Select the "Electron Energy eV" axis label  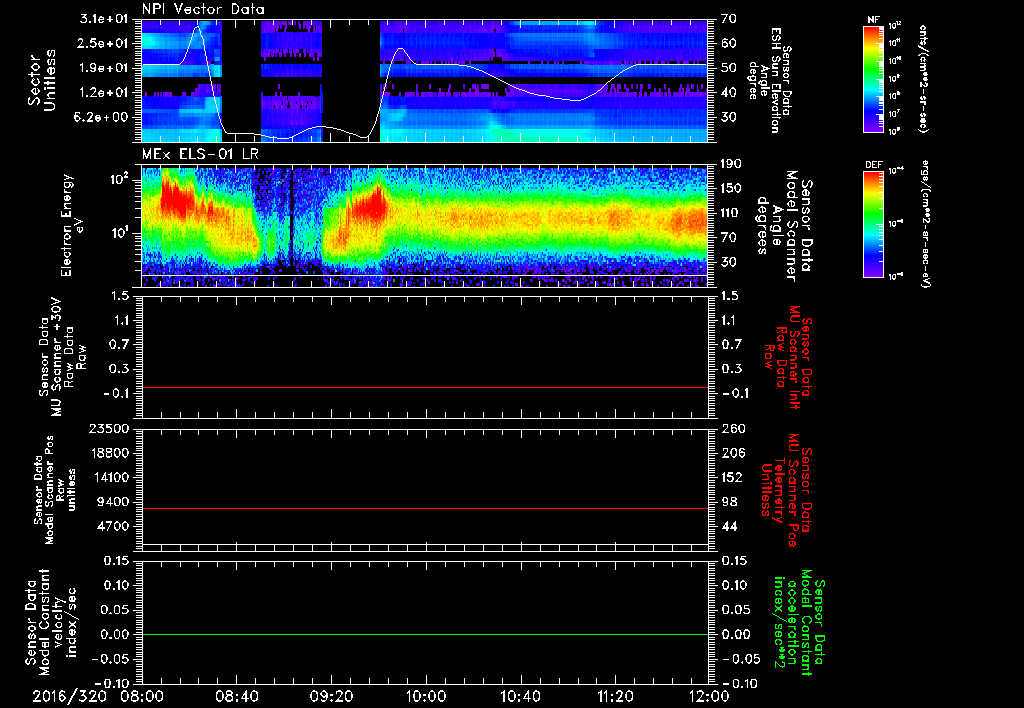(x=73, y=225)
